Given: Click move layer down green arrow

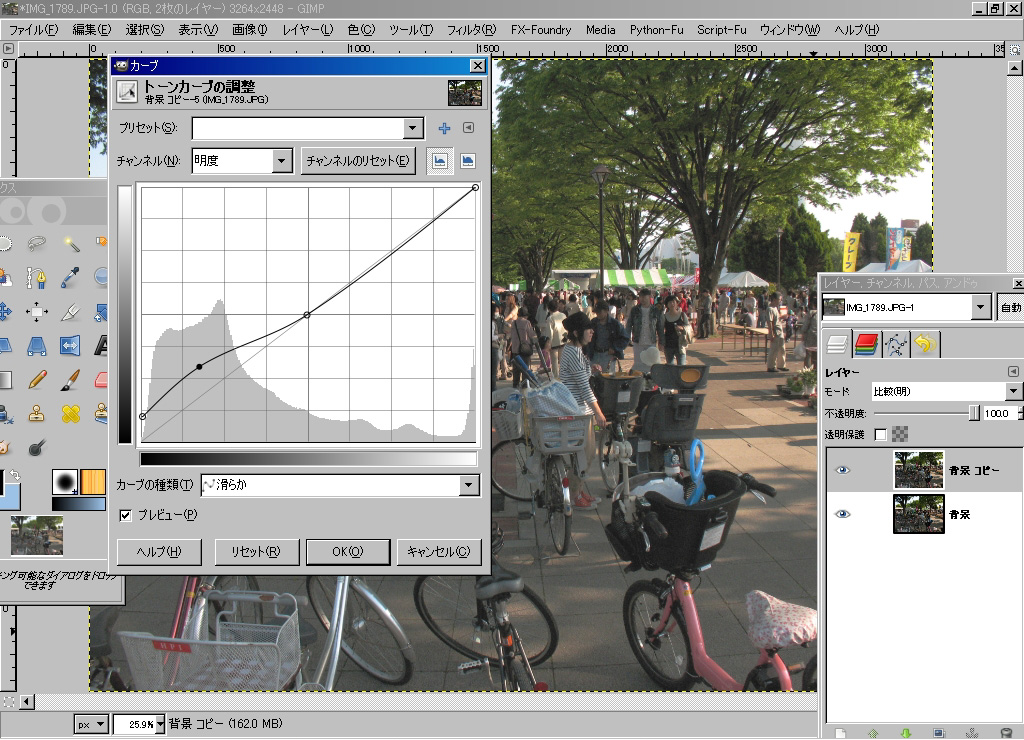Looking at the screenshot, I should pos(905,733).
